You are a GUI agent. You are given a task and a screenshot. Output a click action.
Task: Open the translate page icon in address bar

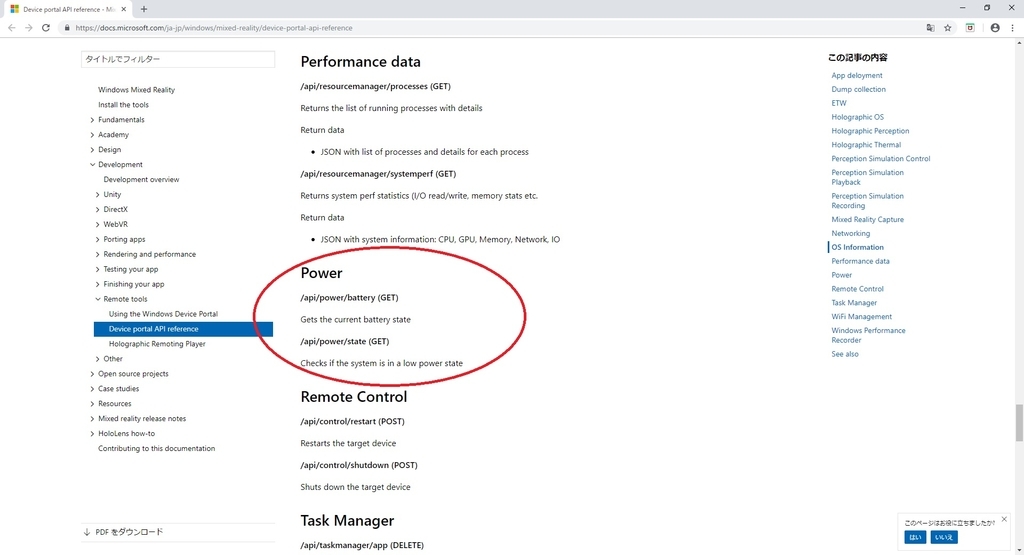click(x=930, y=28)
